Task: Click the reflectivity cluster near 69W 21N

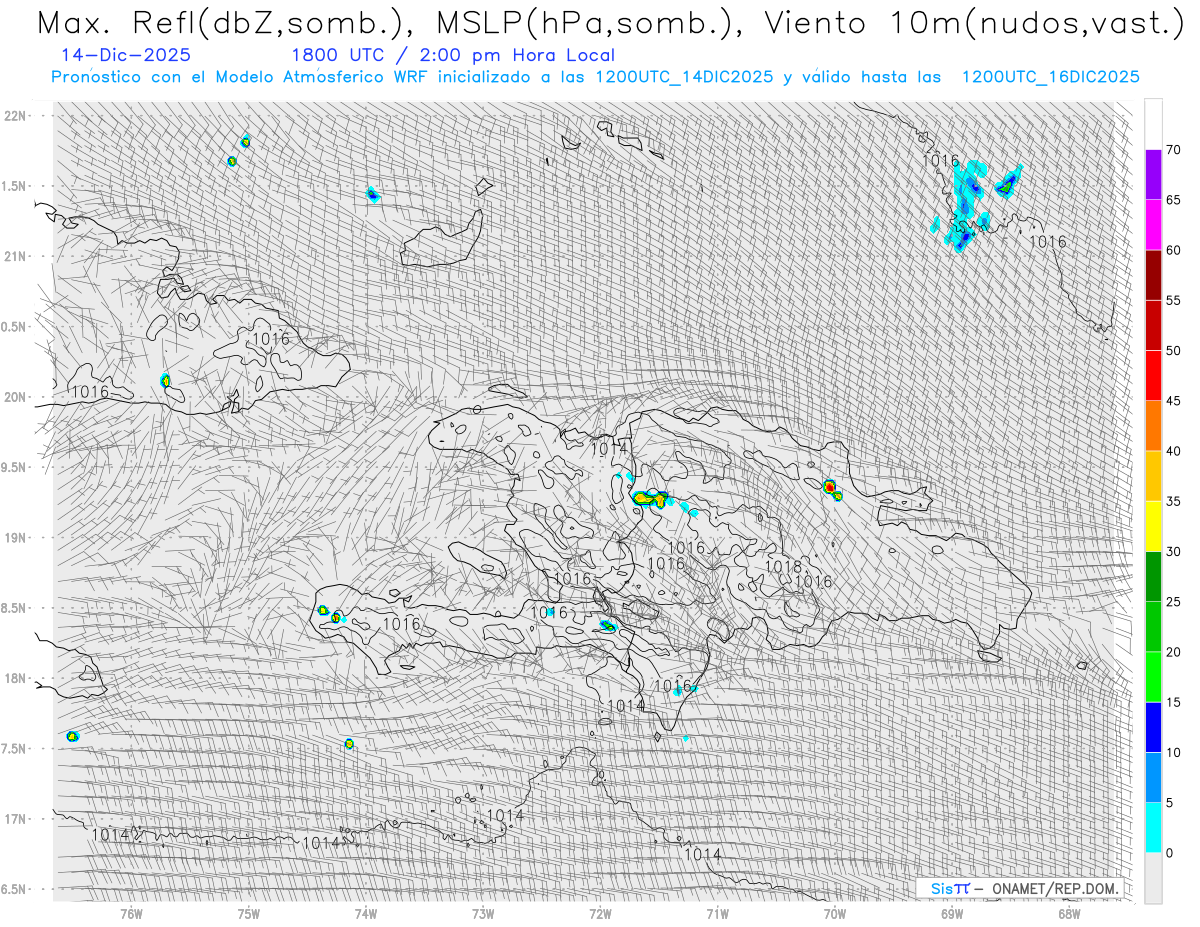Action: [x=966, y=207]
